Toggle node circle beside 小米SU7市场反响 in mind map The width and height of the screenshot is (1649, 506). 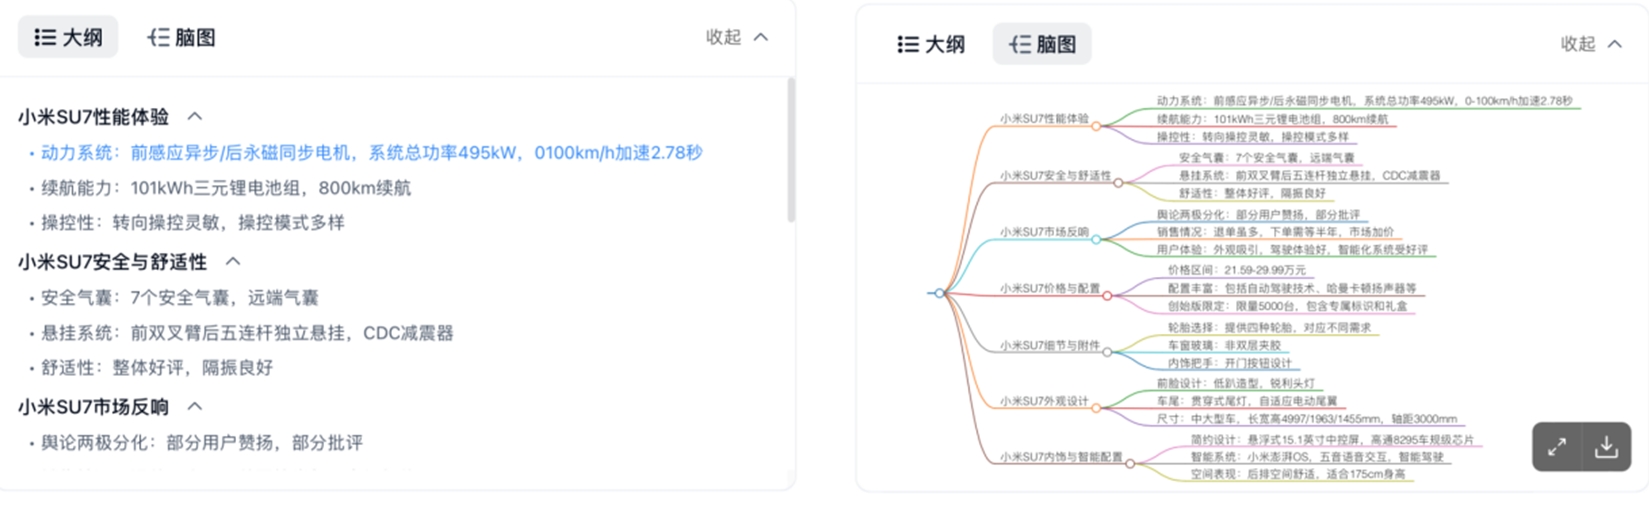[1097, 239]
